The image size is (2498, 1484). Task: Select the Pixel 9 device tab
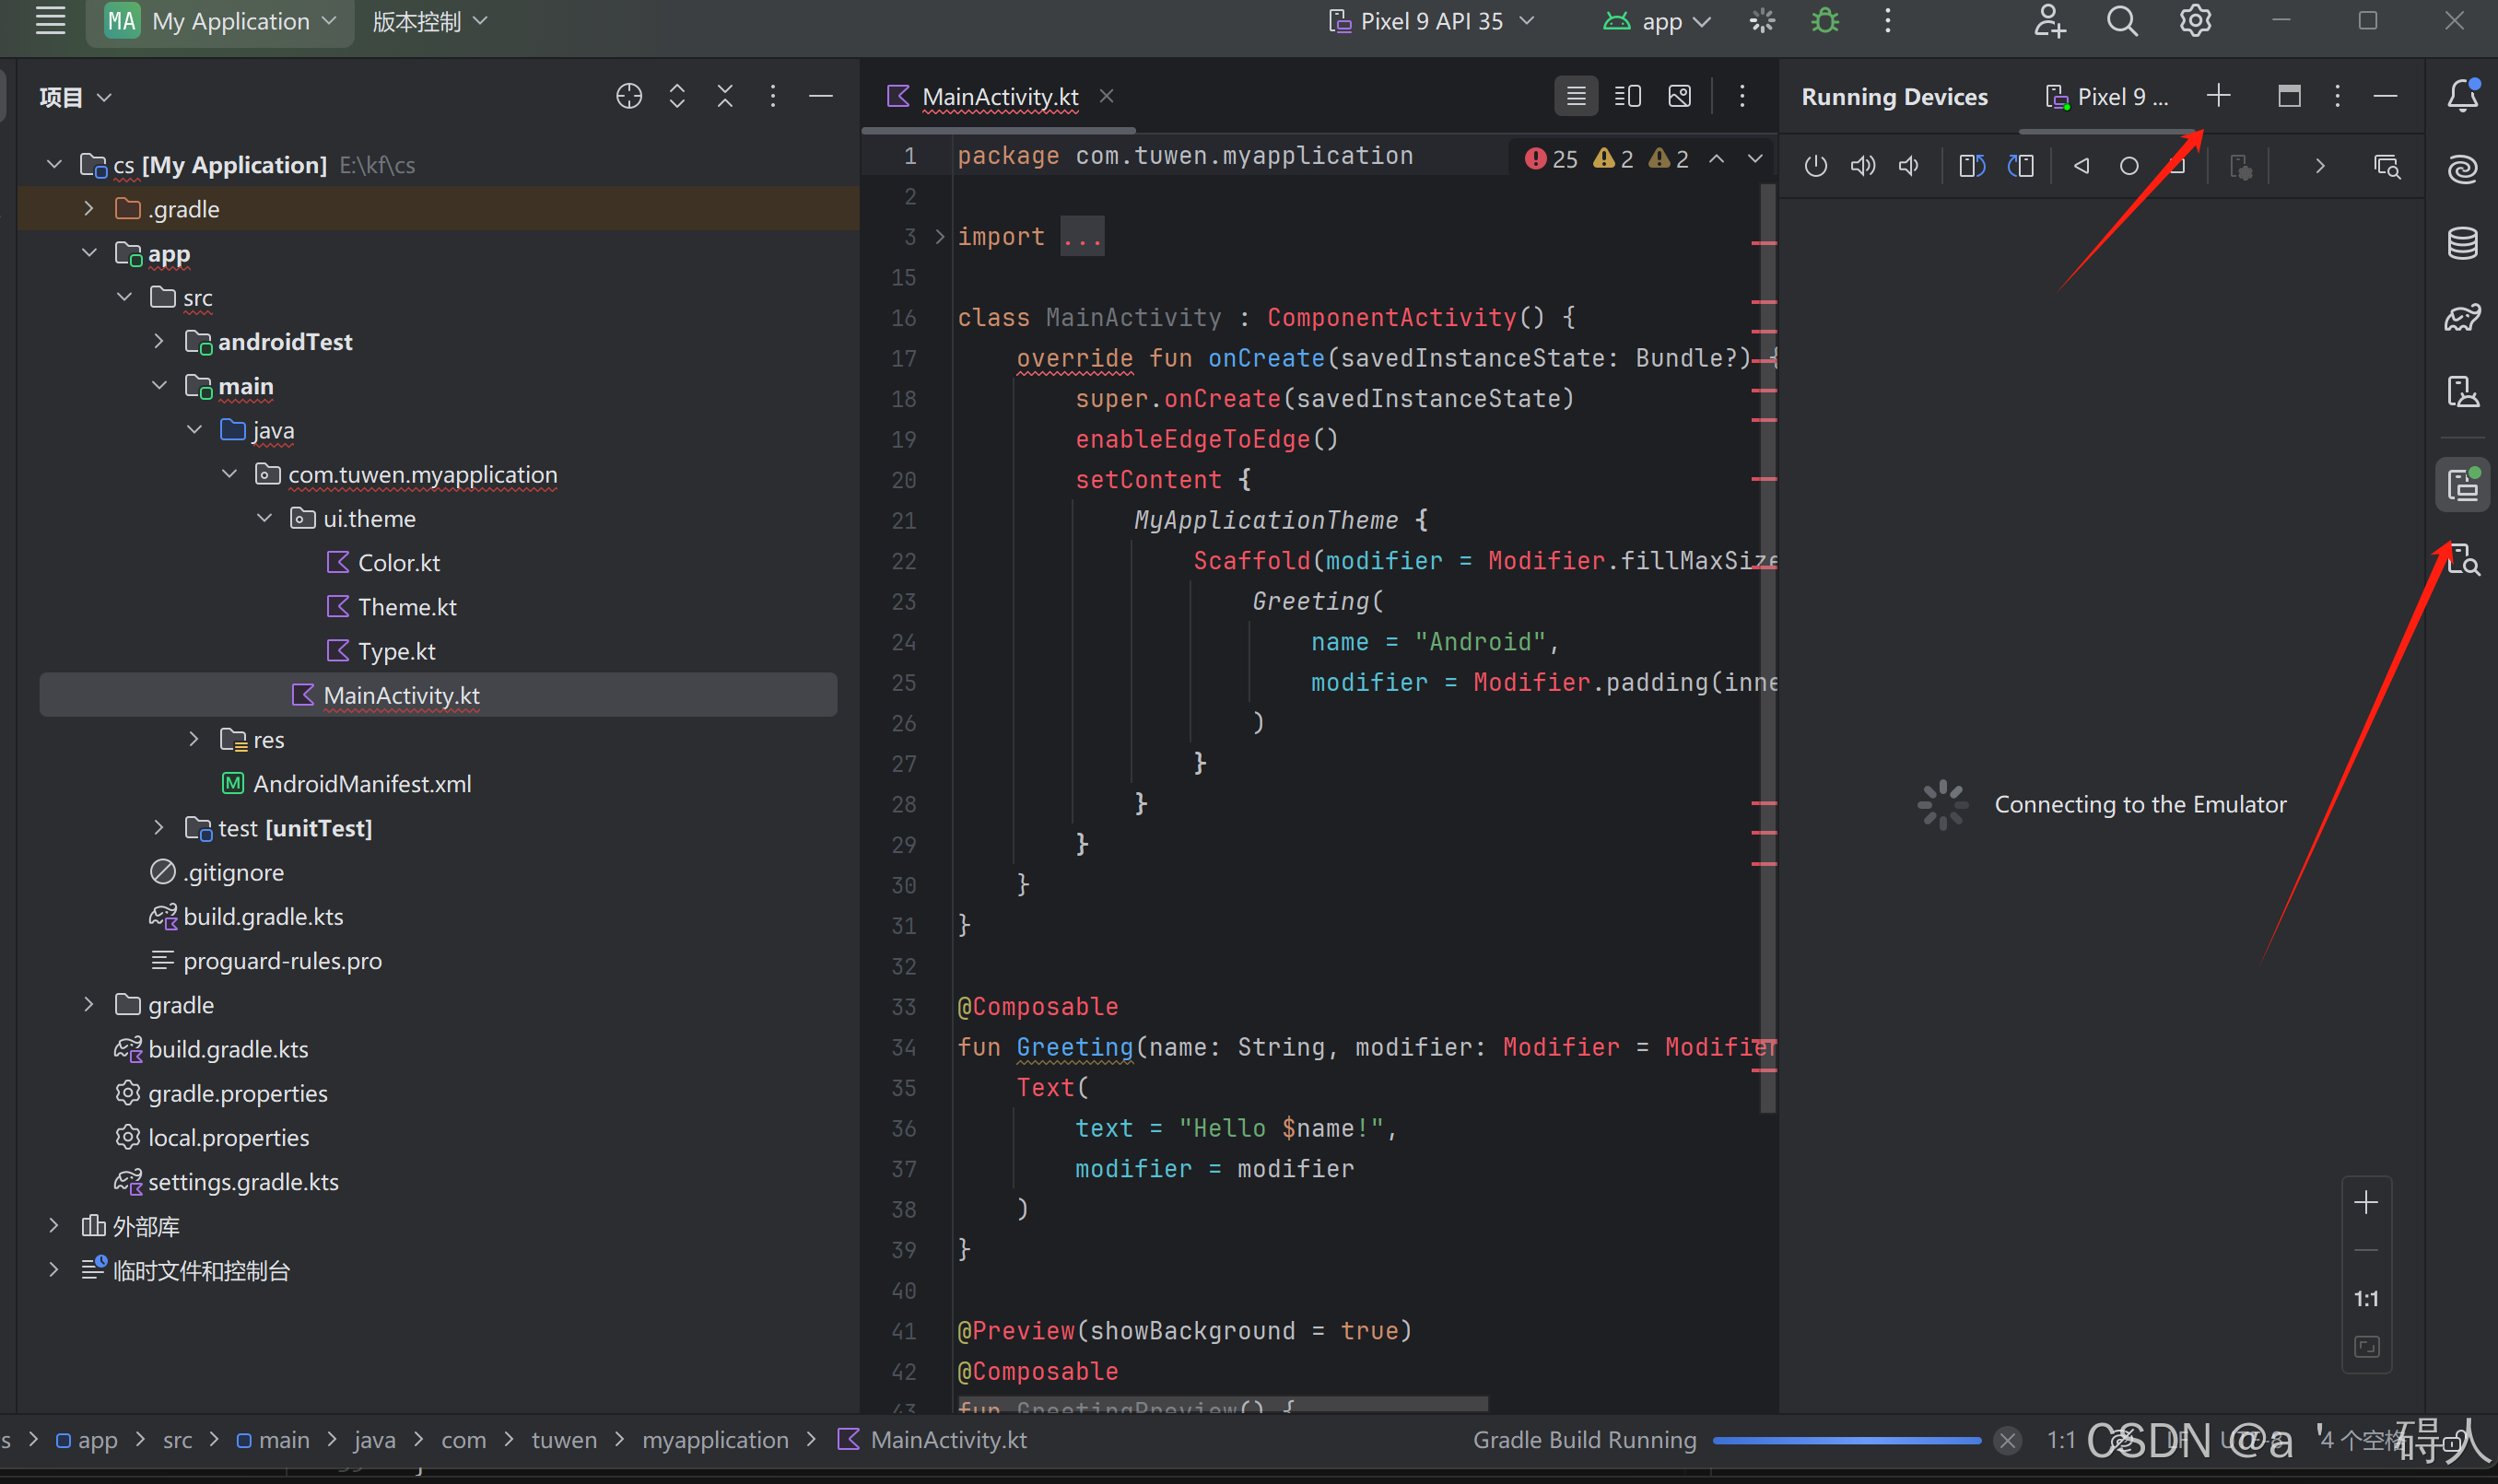coord(2107,97)
